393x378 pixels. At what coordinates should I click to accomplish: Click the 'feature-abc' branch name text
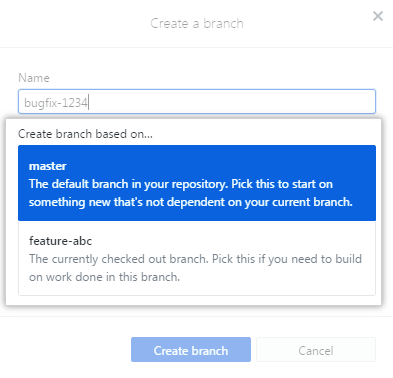point(60,240)
